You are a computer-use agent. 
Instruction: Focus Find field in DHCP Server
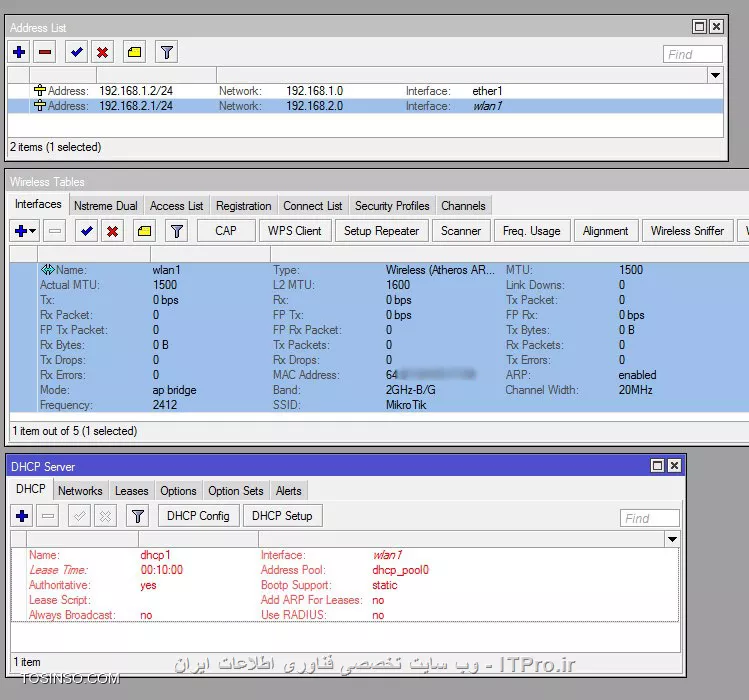[649, 518]
